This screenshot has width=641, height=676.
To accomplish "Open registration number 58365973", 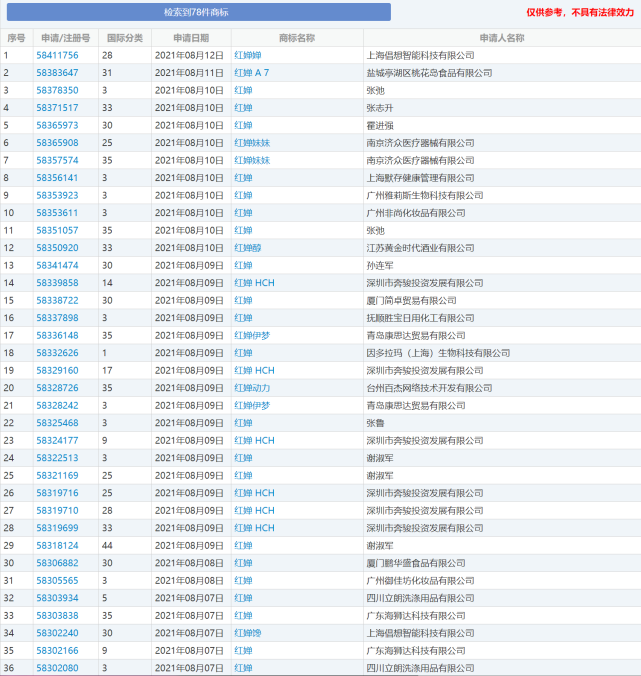I will pos(57,125).
